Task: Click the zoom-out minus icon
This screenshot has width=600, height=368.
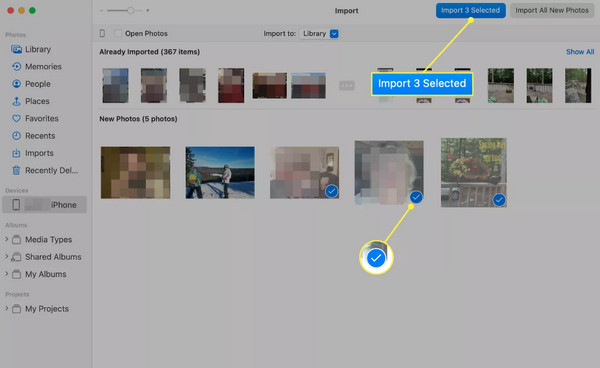Action: tap(101, 11)
